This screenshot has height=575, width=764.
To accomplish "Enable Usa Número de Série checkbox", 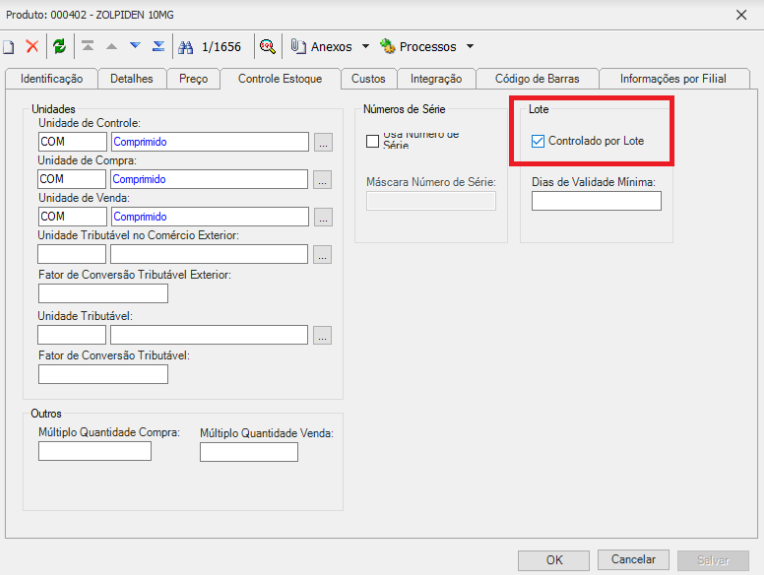I will pos(373,141).
